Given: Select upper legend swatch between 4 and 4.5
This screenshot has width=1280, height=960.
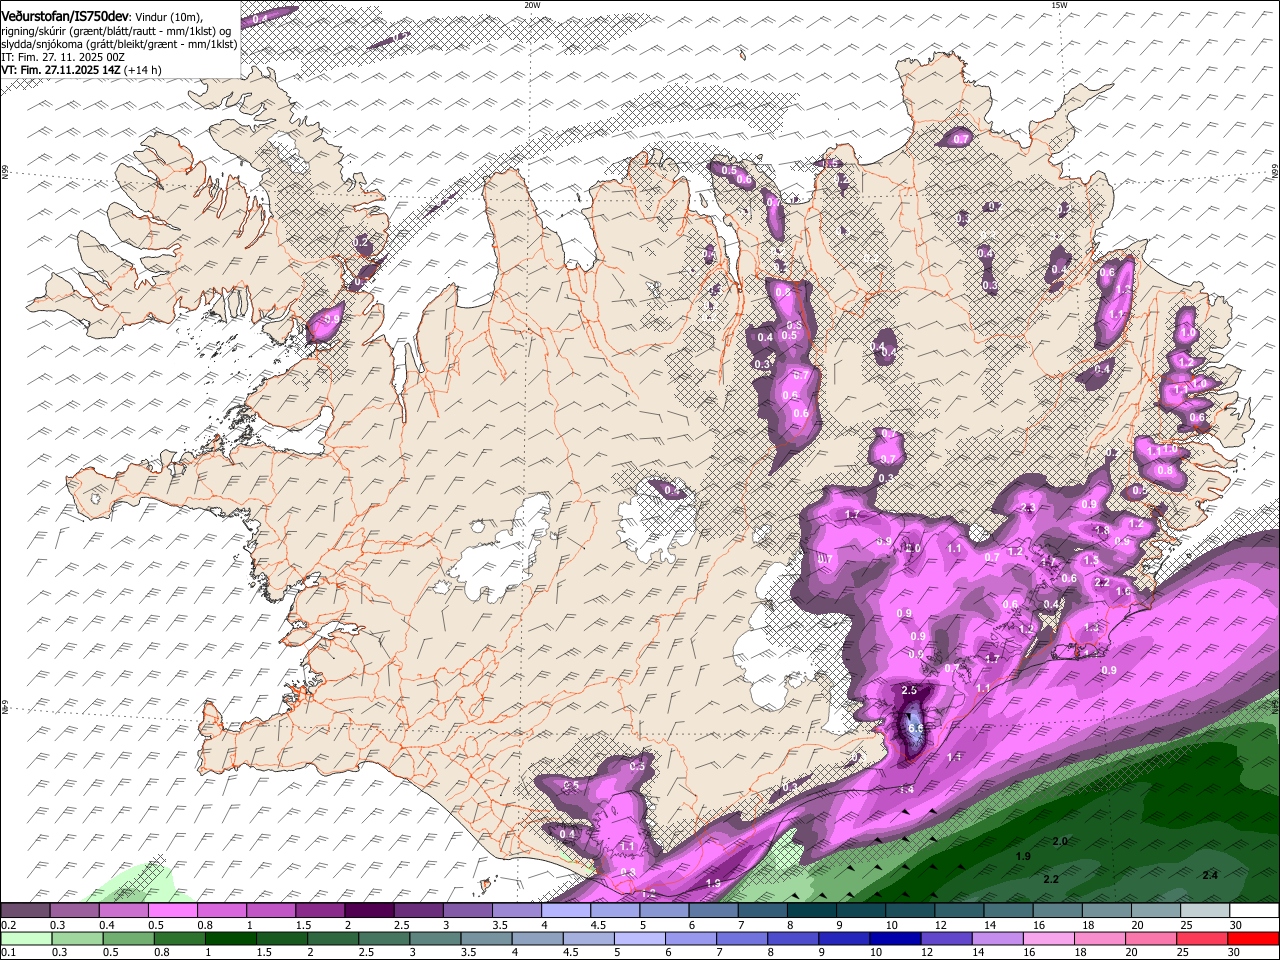Looking at the screenshot, I should point(566,911).
